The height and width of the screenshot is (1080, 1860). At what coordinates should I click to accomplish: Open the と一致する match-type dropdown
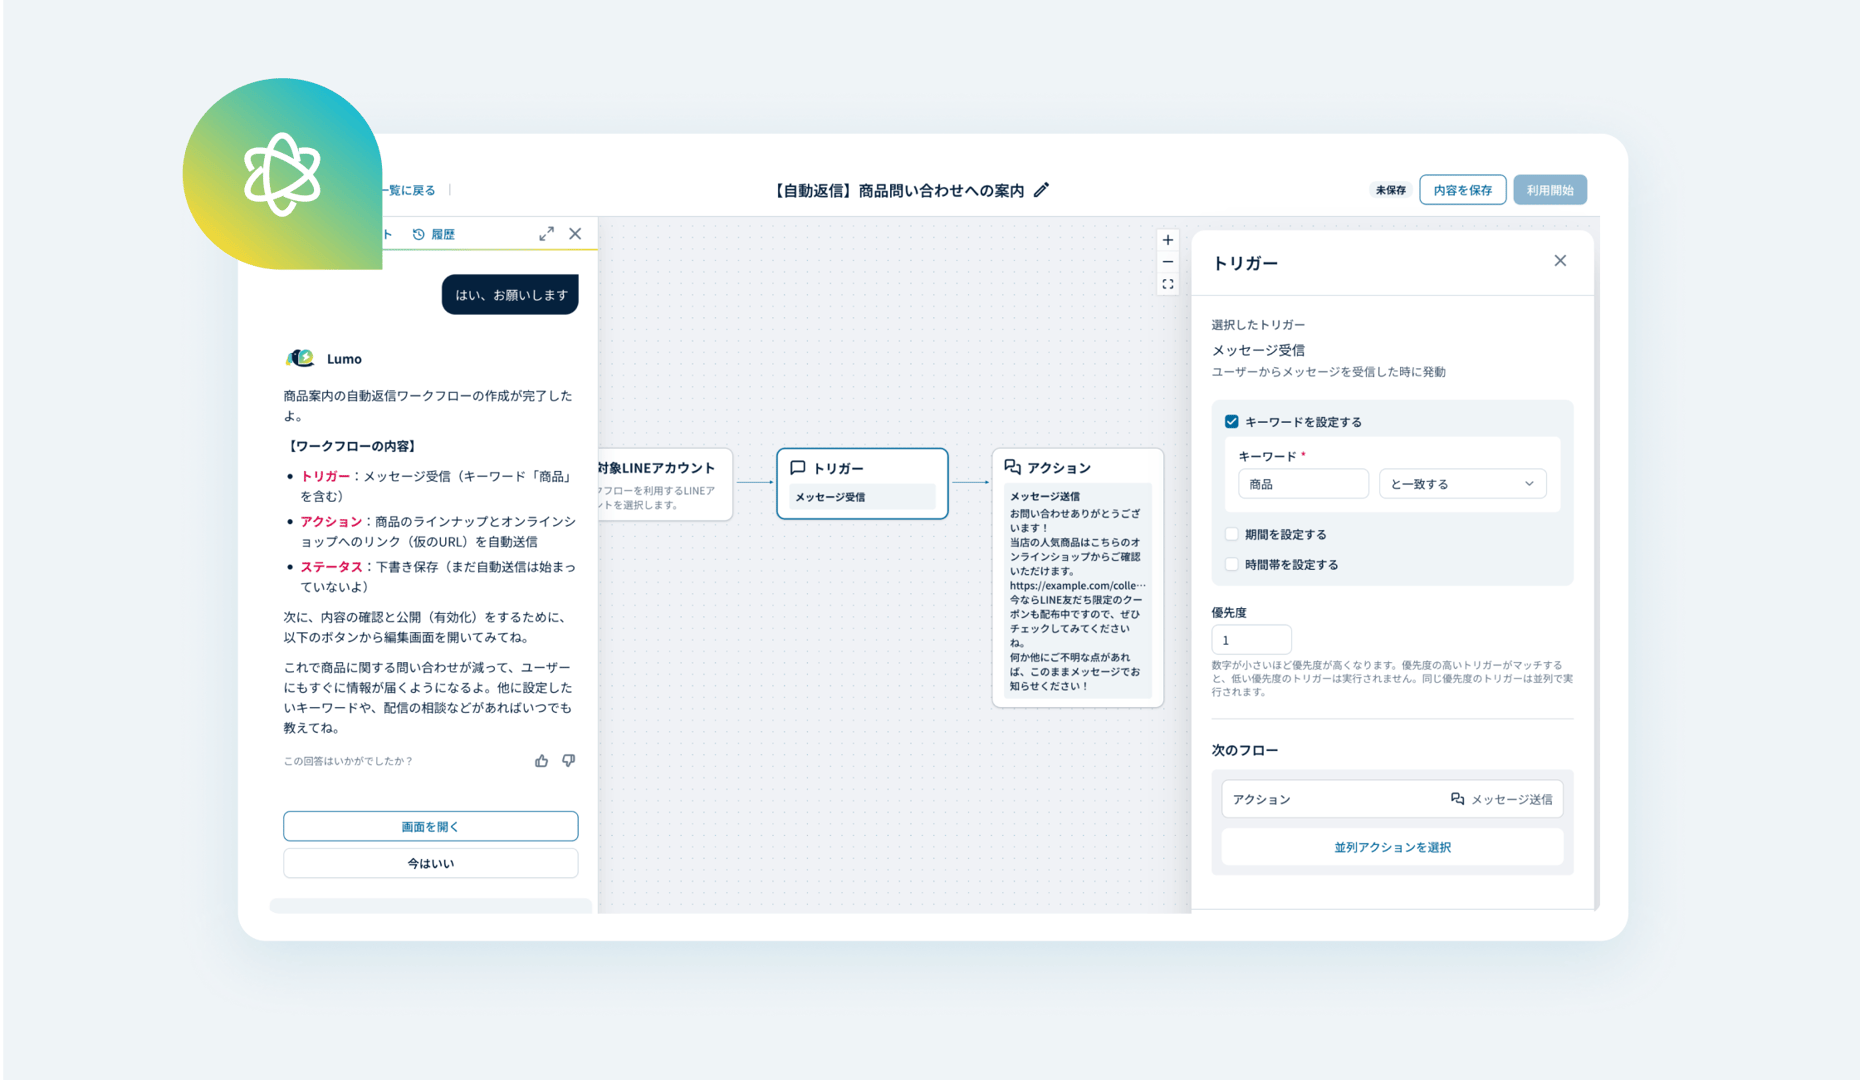[1462, 483]
